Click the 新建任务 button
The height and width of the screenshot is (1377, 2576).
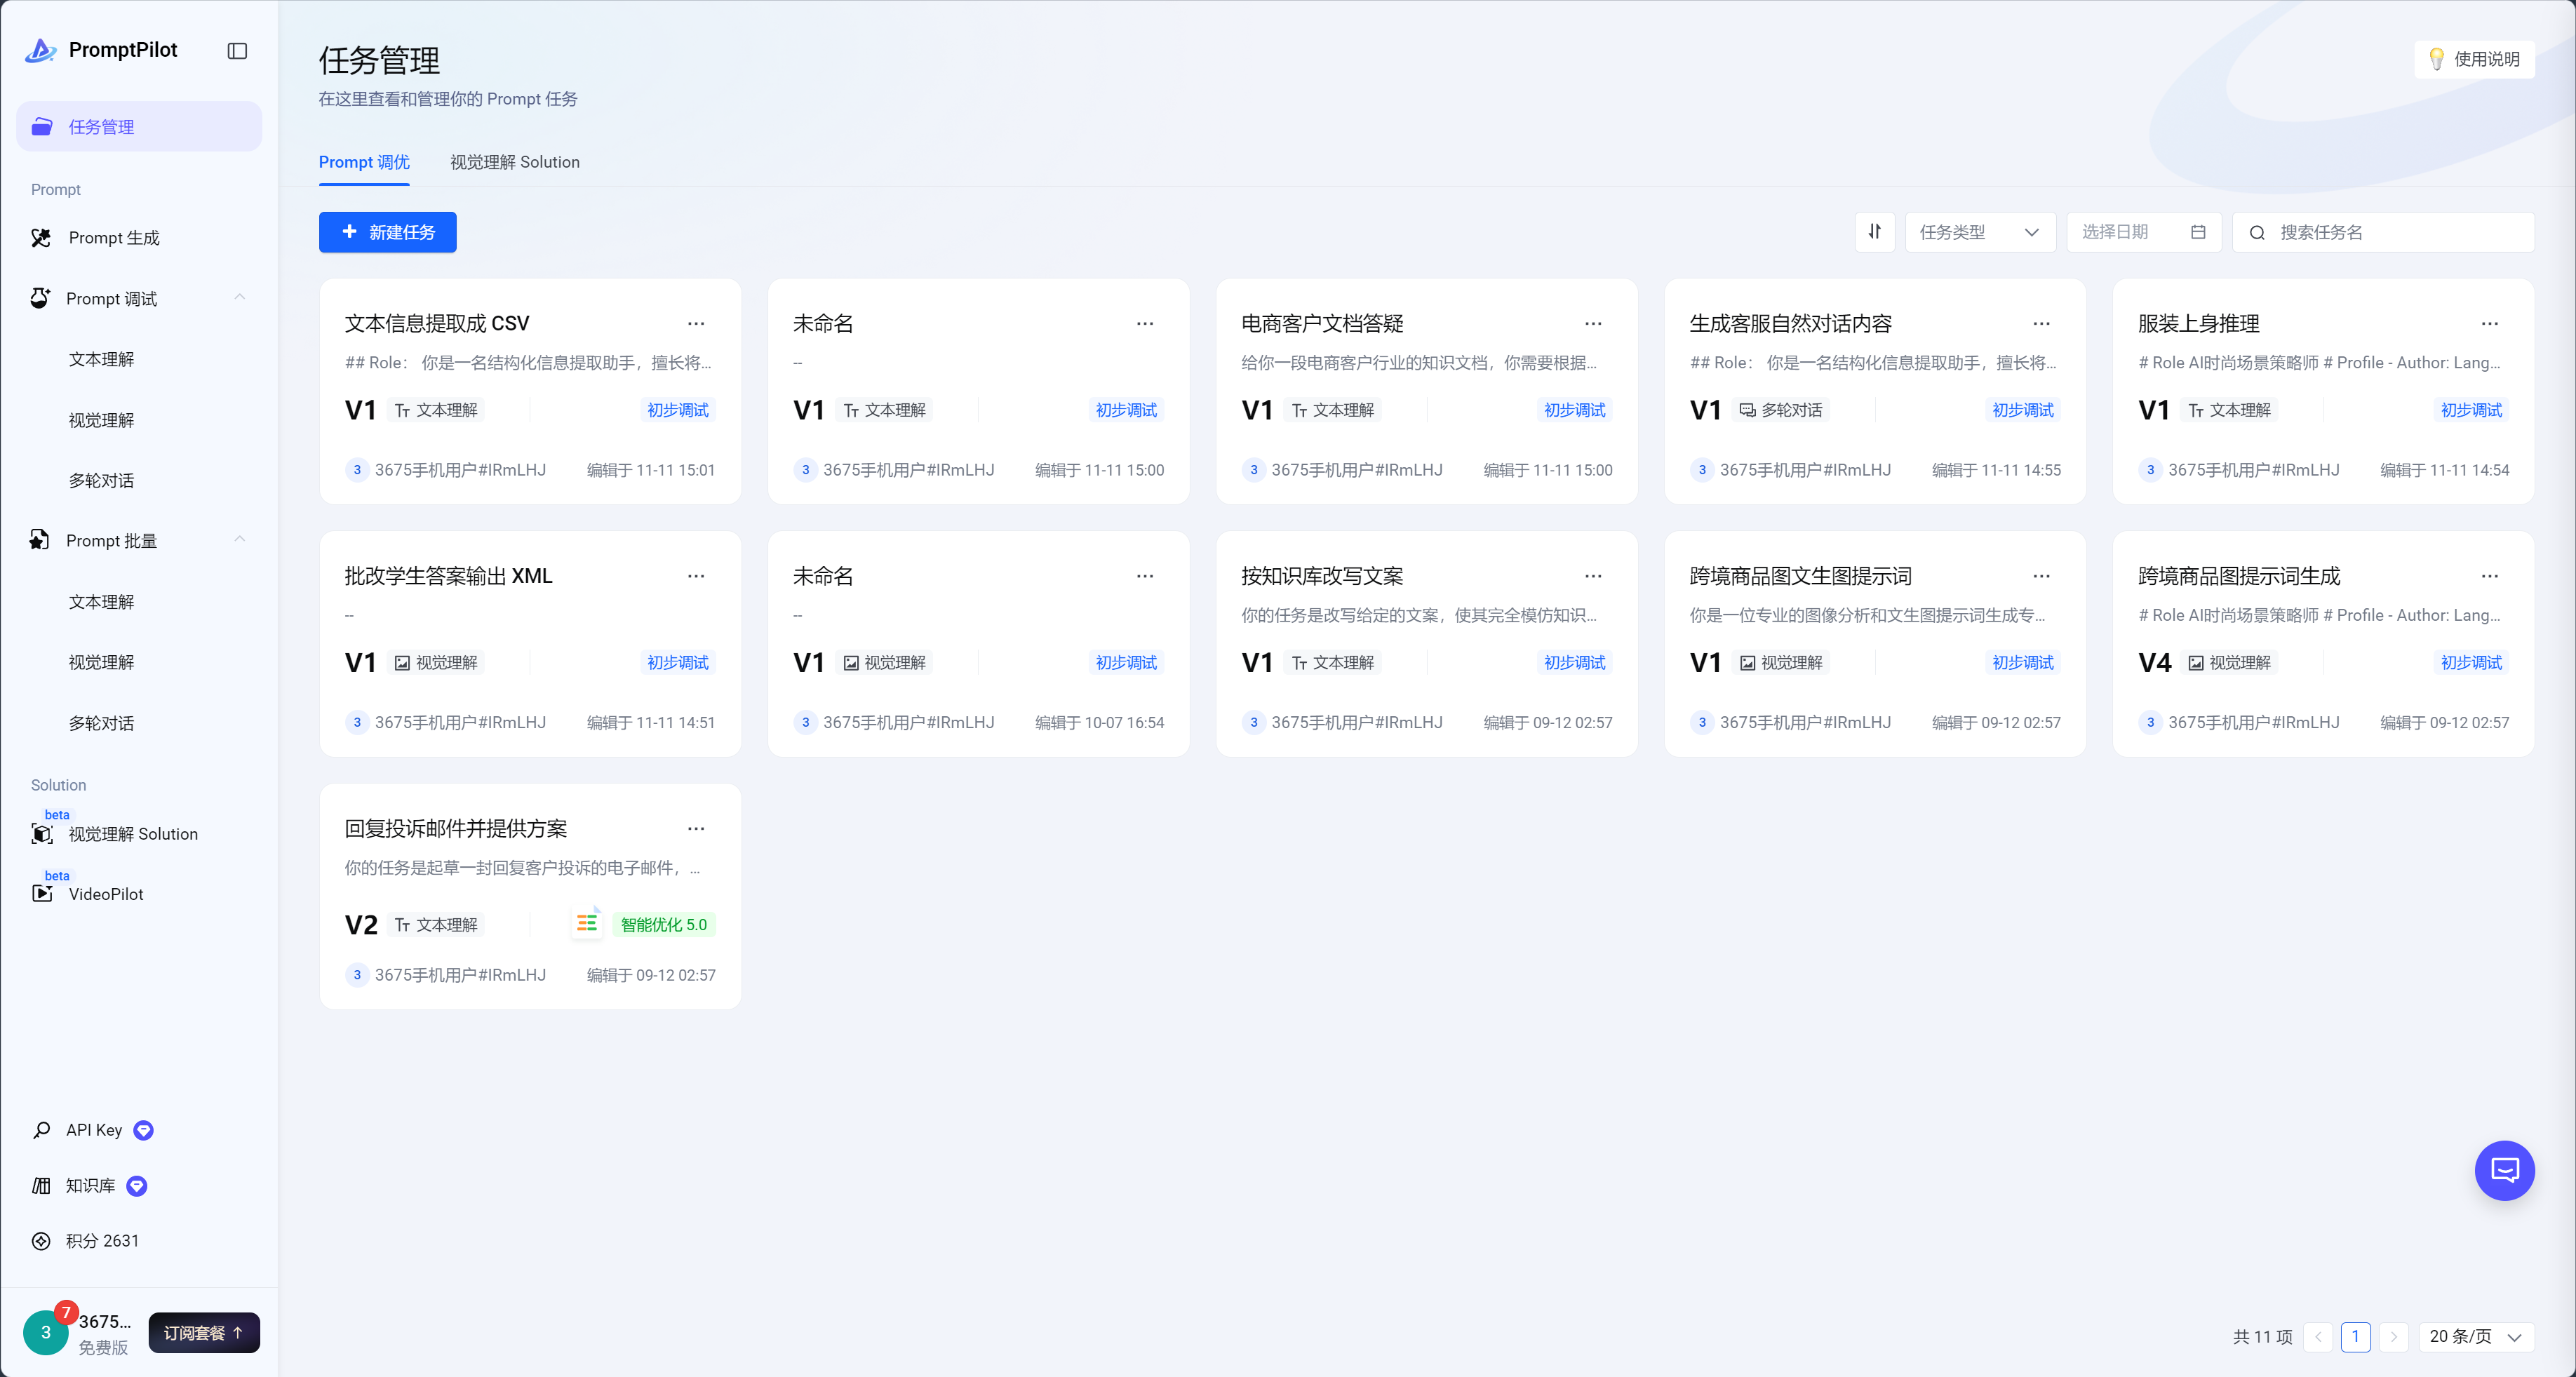tap(388, 232)
